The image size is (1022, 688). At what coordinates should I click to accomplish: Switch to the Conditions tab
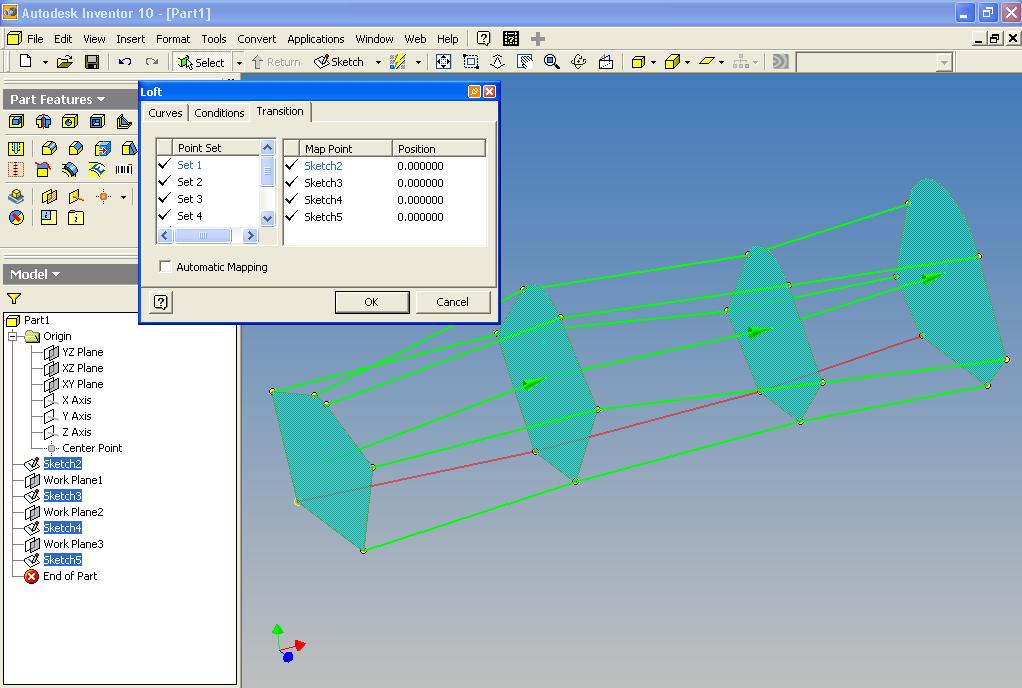click(219, 113)
